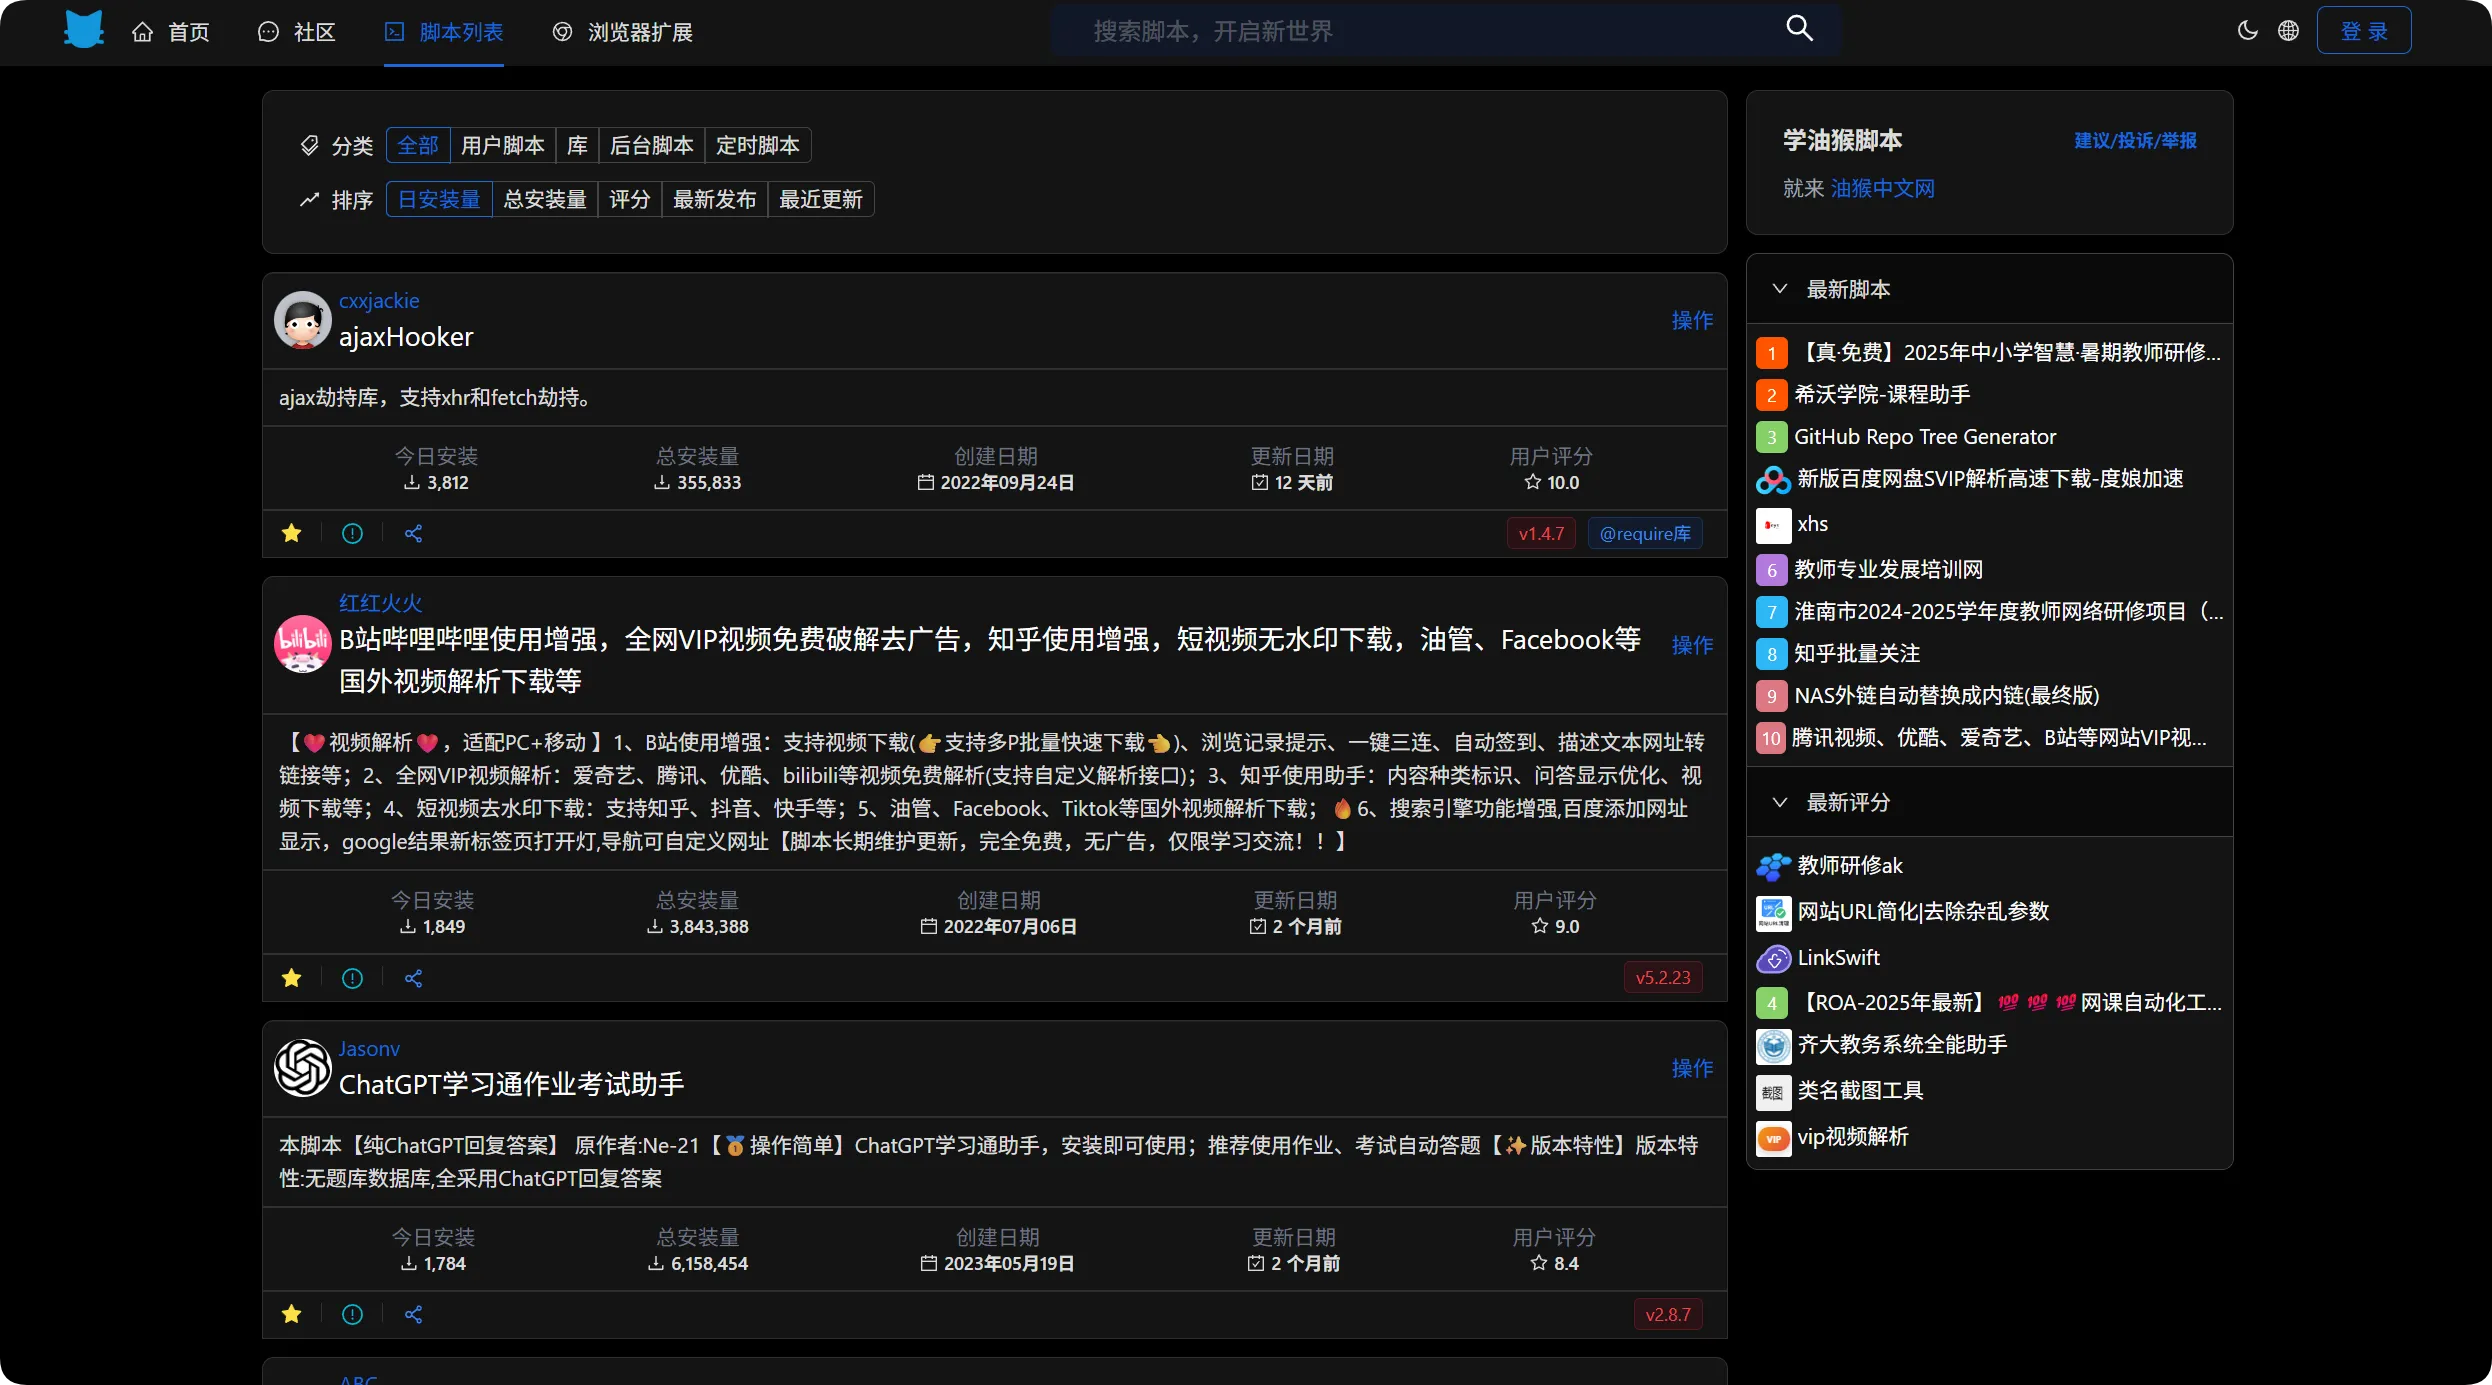2492x1385 pixels.
Task: Open info icon on 红红火火's script
Action: tap(352, 977)
